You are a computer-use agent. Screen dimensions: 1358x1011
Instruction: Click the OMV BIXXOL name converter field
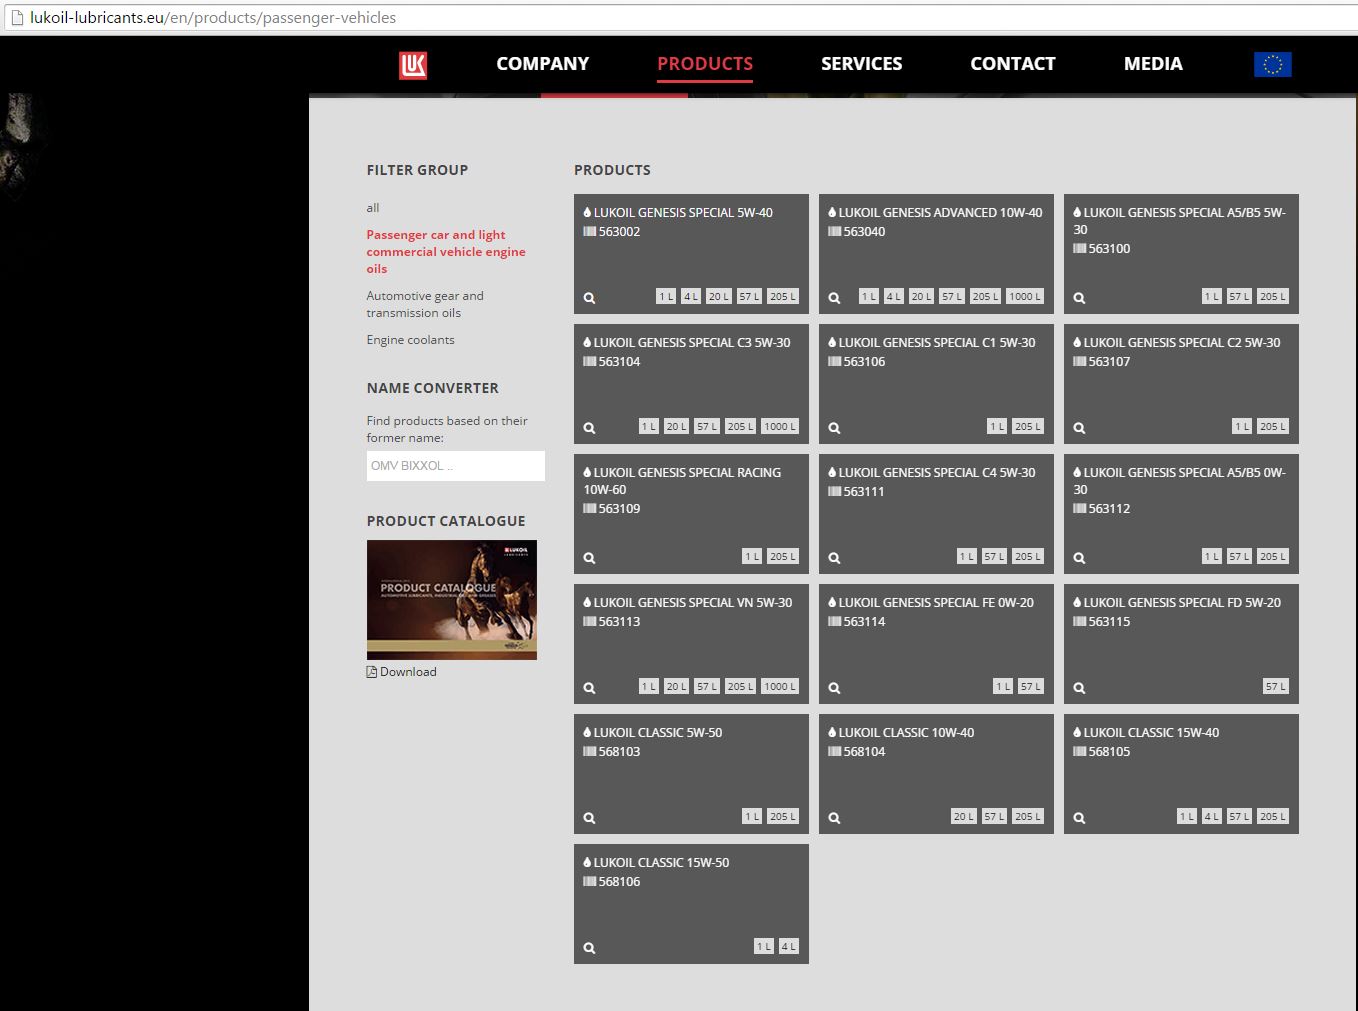point(456,466)
